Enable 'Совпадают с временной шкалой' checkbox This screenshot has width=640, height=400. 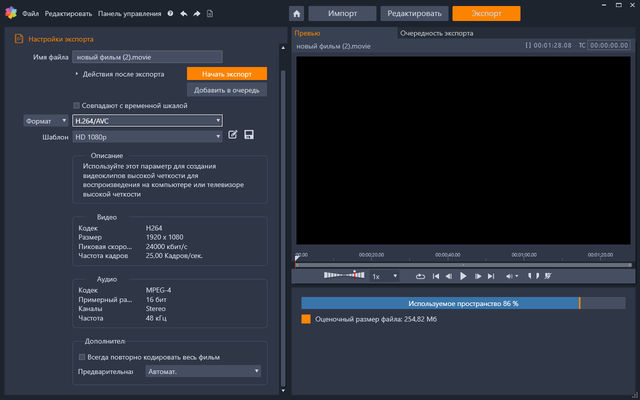point(77,105)
